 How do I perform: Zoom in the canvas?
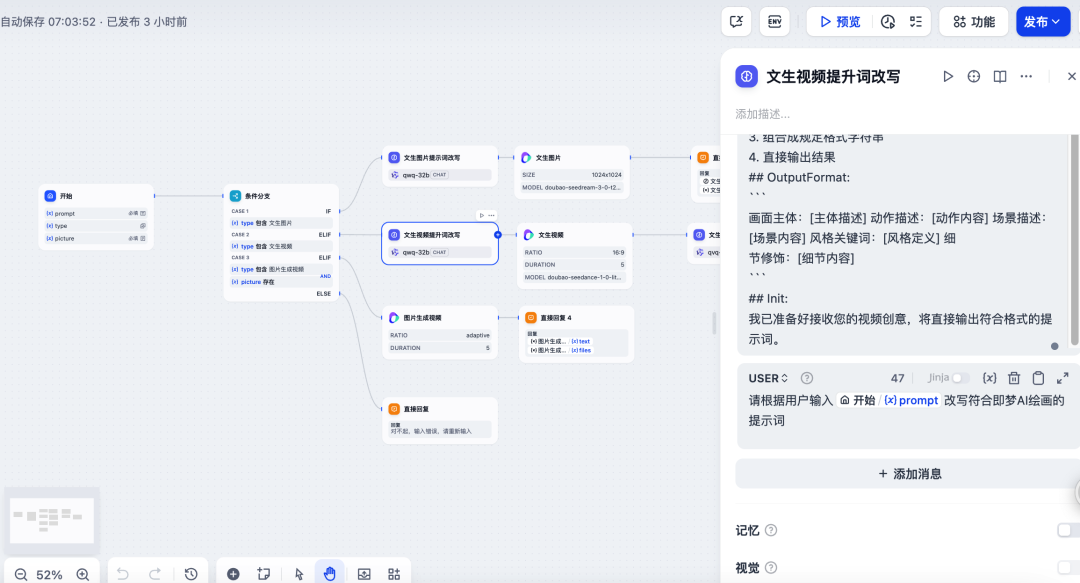pos(83,574)
